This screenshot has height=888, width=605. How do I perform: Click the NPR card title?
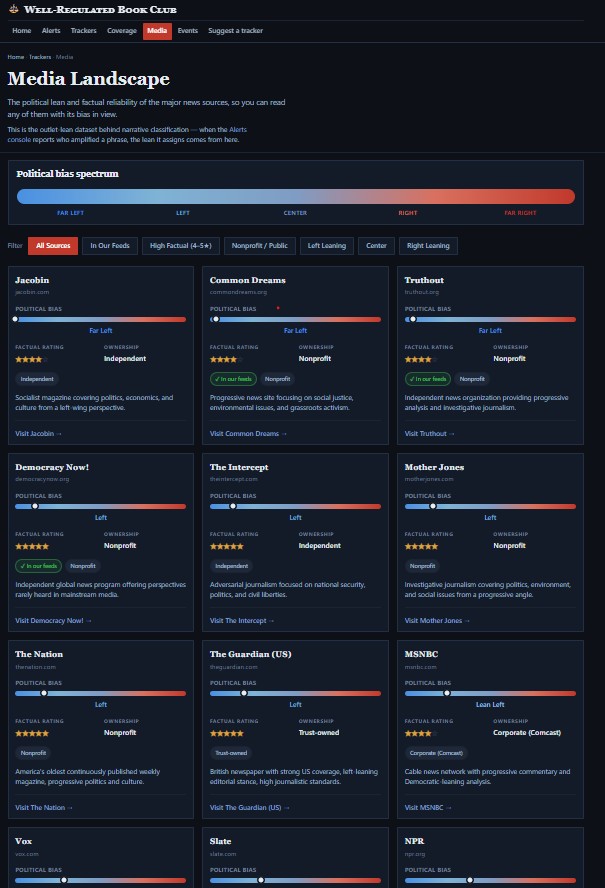pyautogui.click(x=415, y=841)
